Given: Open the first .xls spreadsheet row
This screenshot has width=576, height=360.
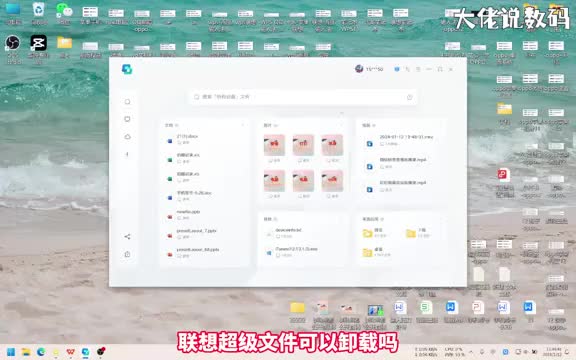Looking at the screenshot, I should [x=205, y=158].
